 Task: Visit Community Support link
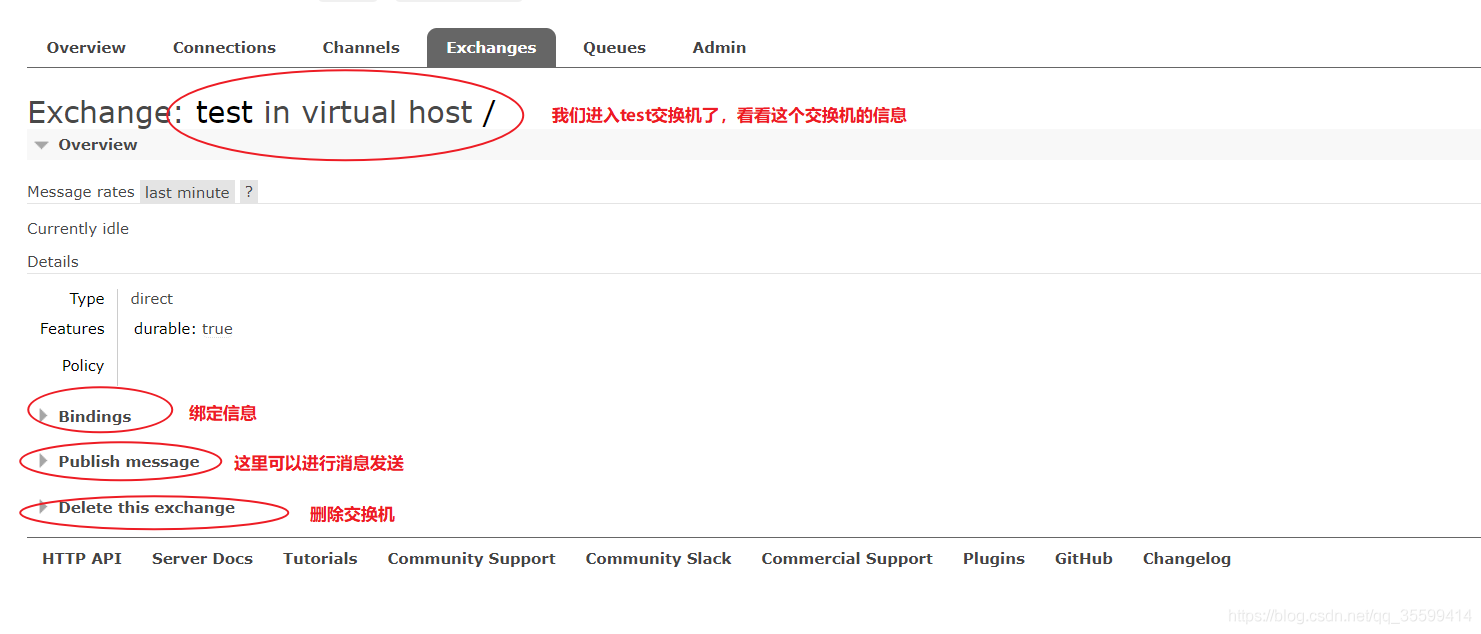[x=471, y=559]
